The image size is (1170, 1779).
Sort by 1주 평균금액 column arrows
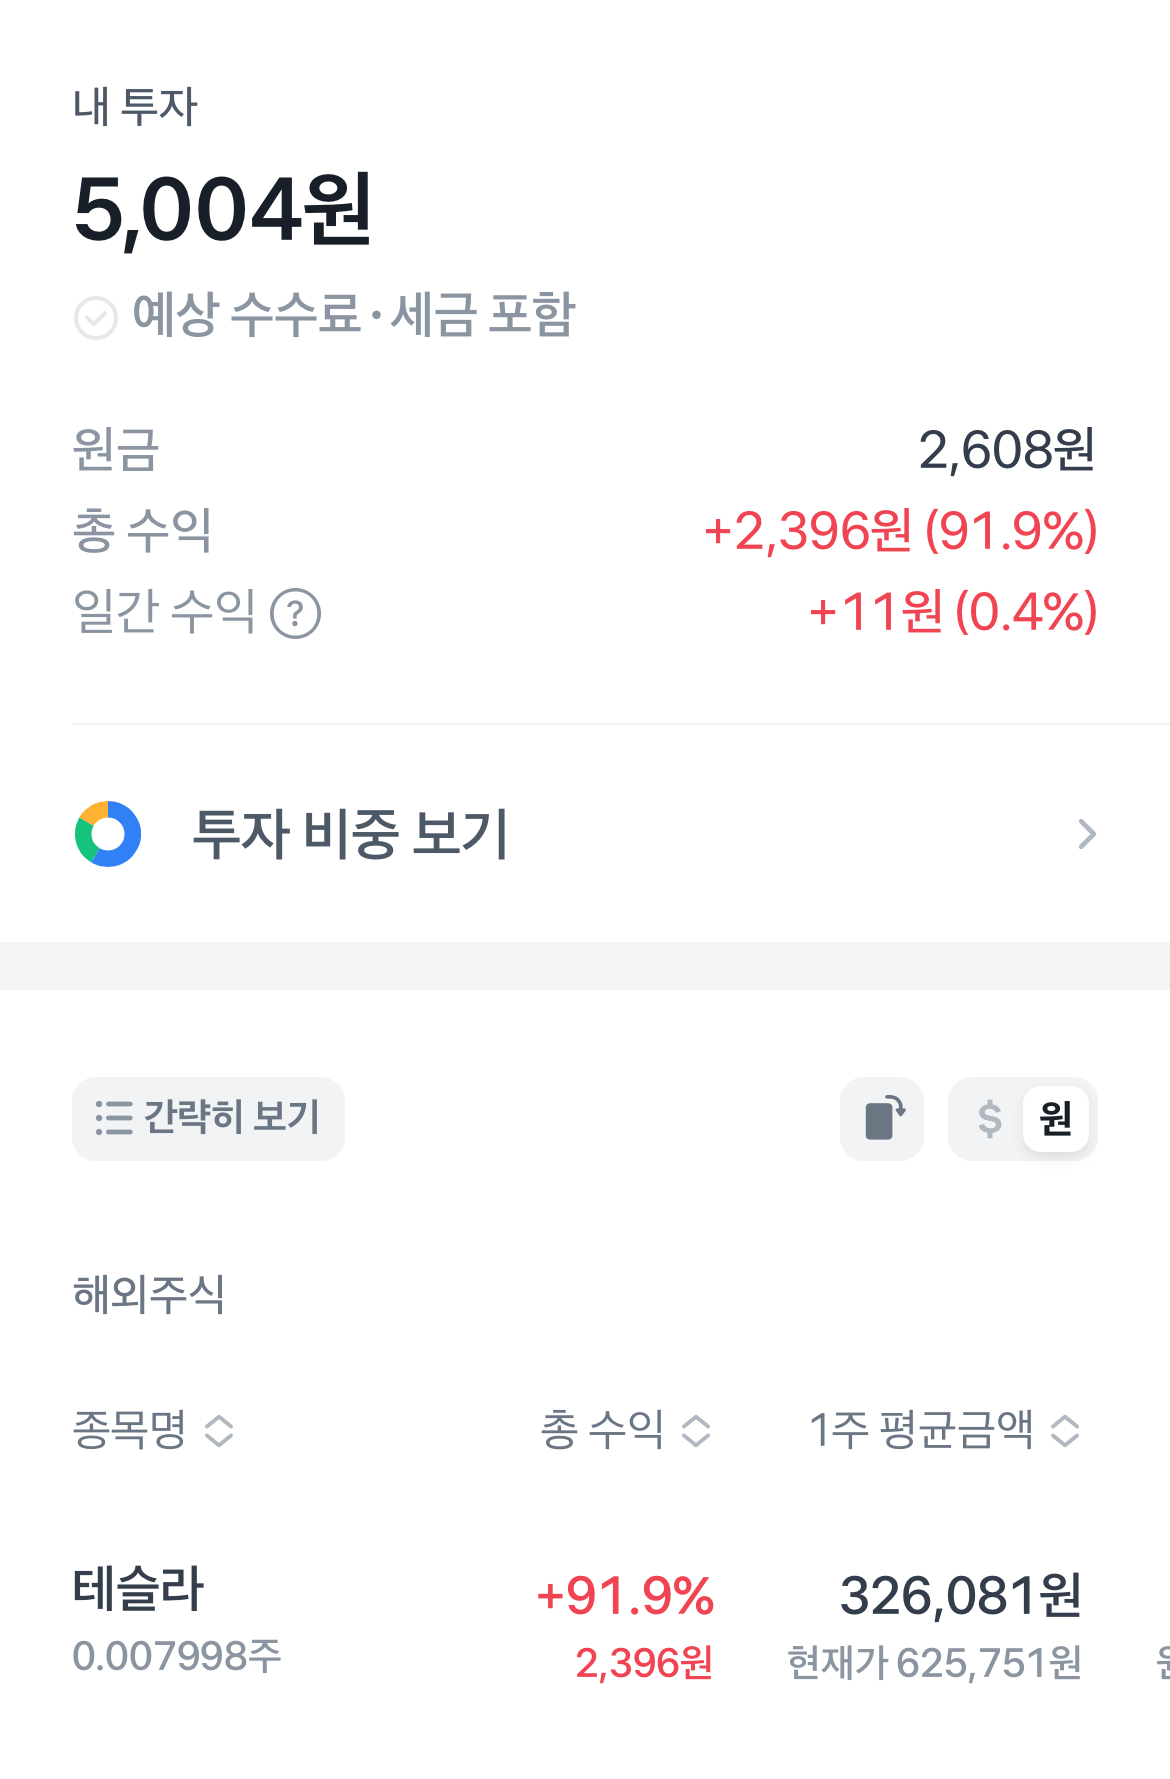[x=1065, y=1431]
